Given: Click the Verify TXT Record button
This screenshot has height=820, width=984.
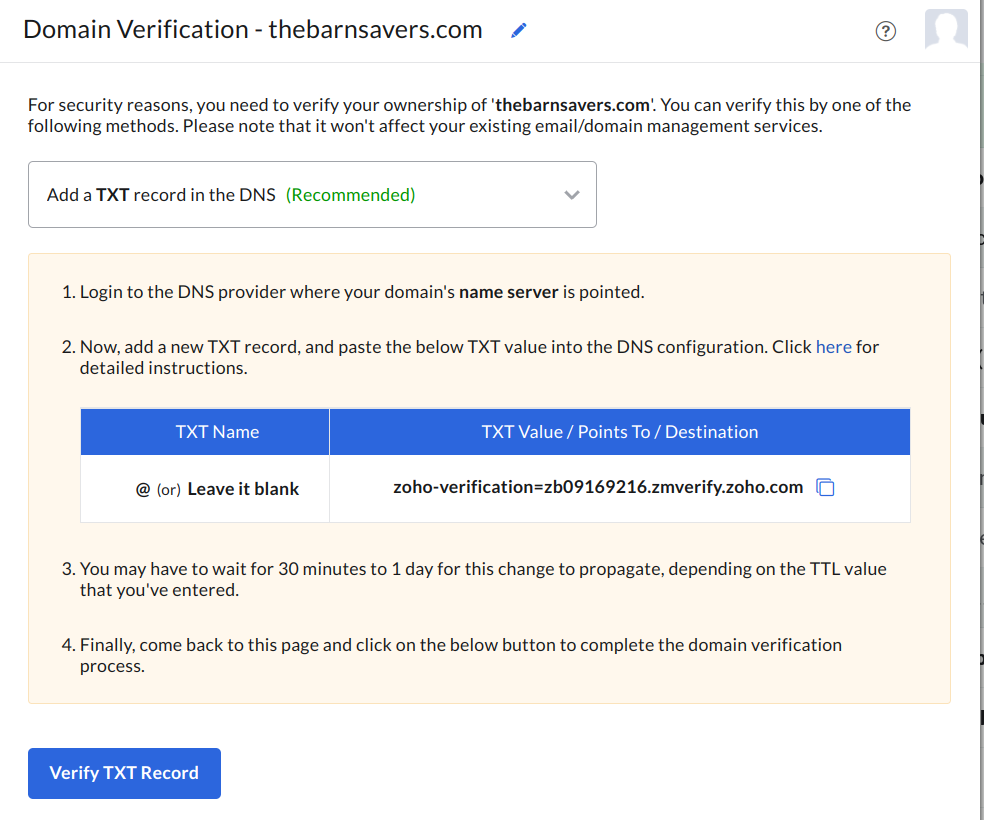Looking at the screenshot, I should [124, 773].
